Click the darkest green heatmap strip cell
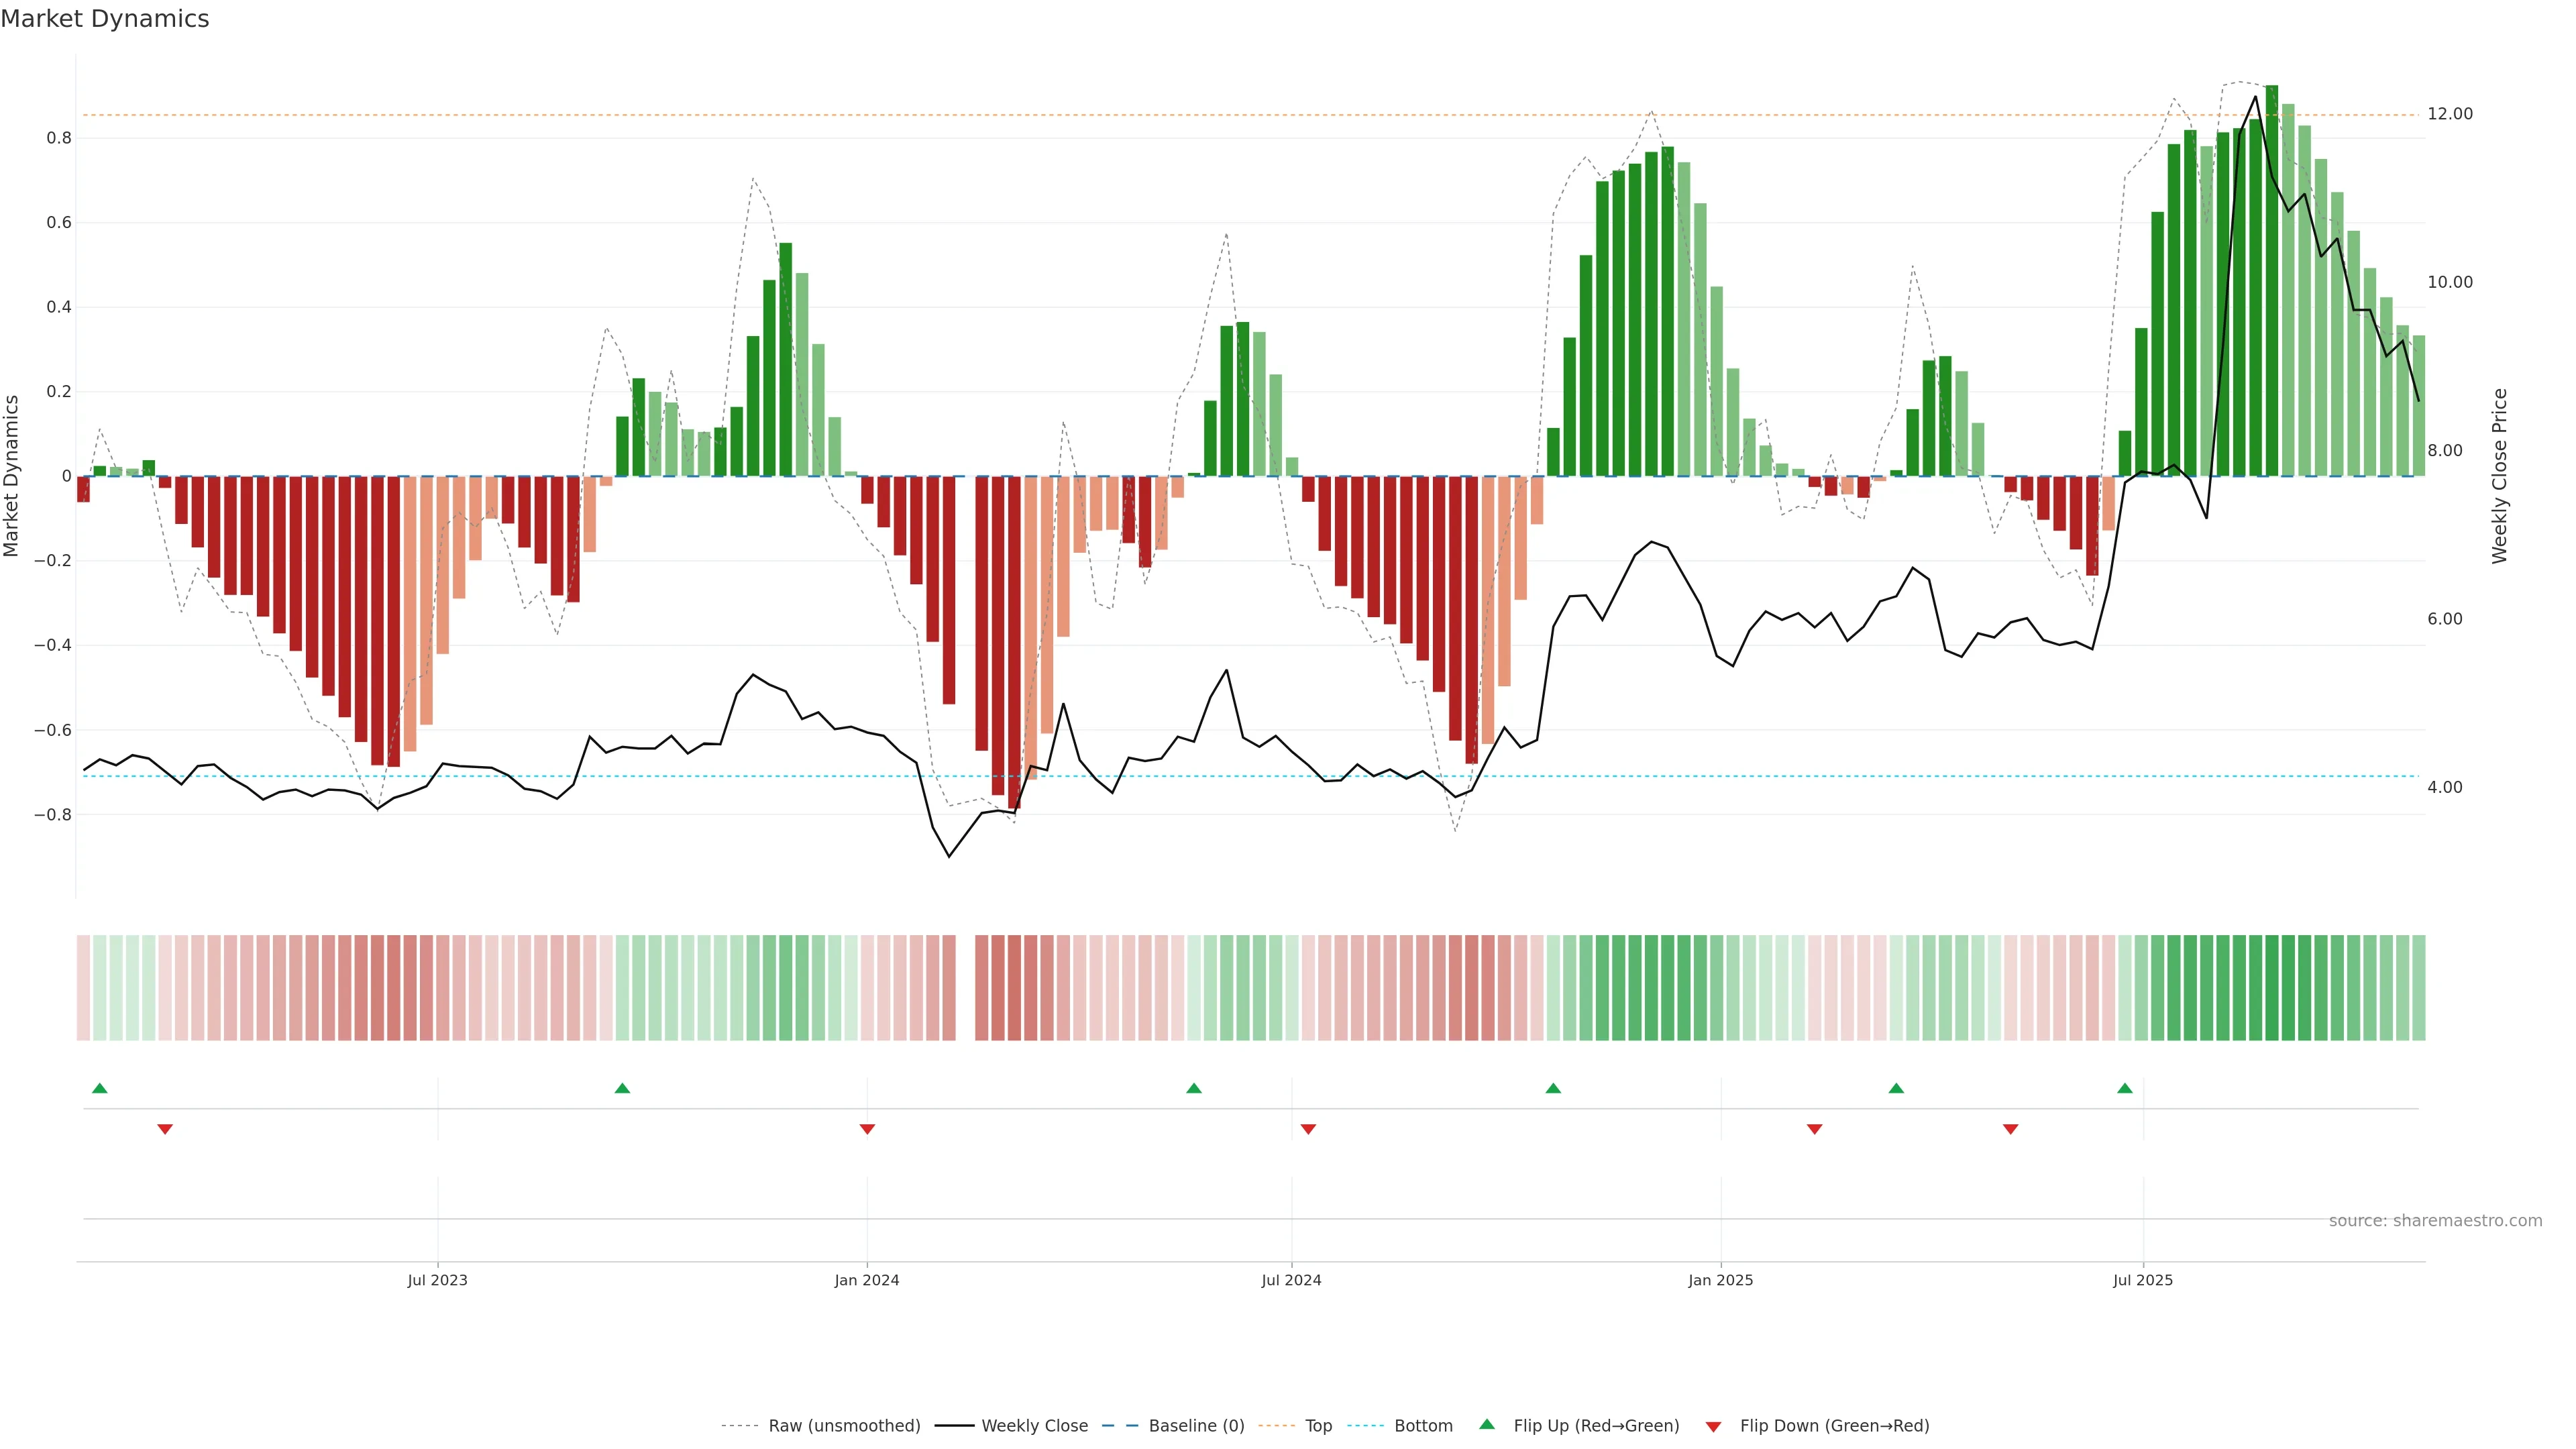This screenshot has height=1449, width=2576. (2271, 988)
